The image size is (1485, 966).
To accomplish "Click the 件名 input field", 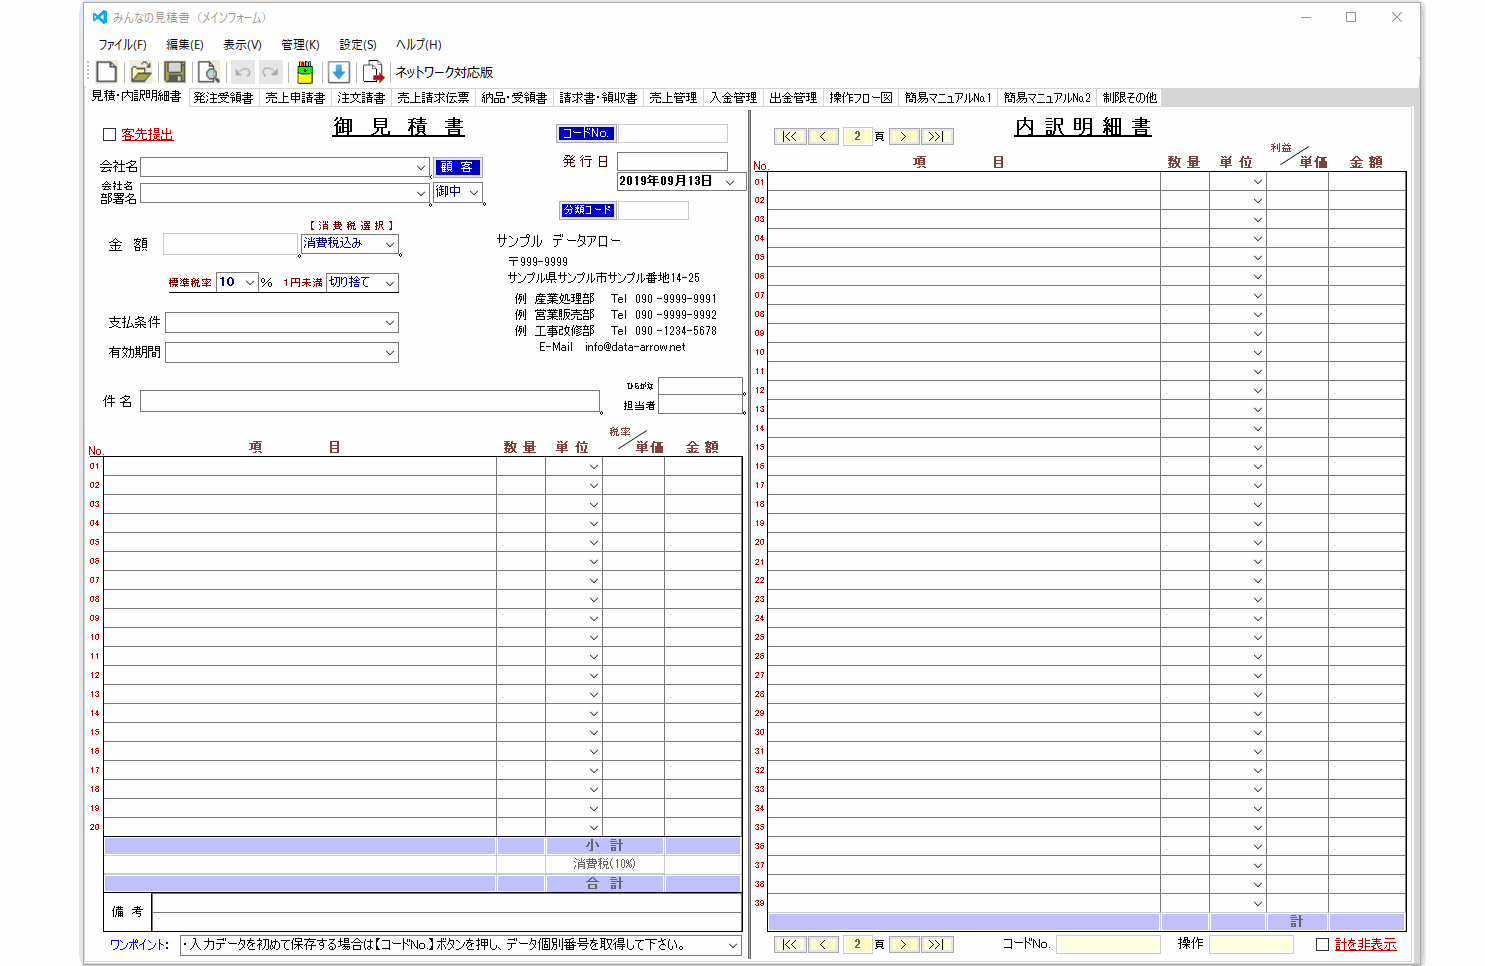I will [370, 401].
